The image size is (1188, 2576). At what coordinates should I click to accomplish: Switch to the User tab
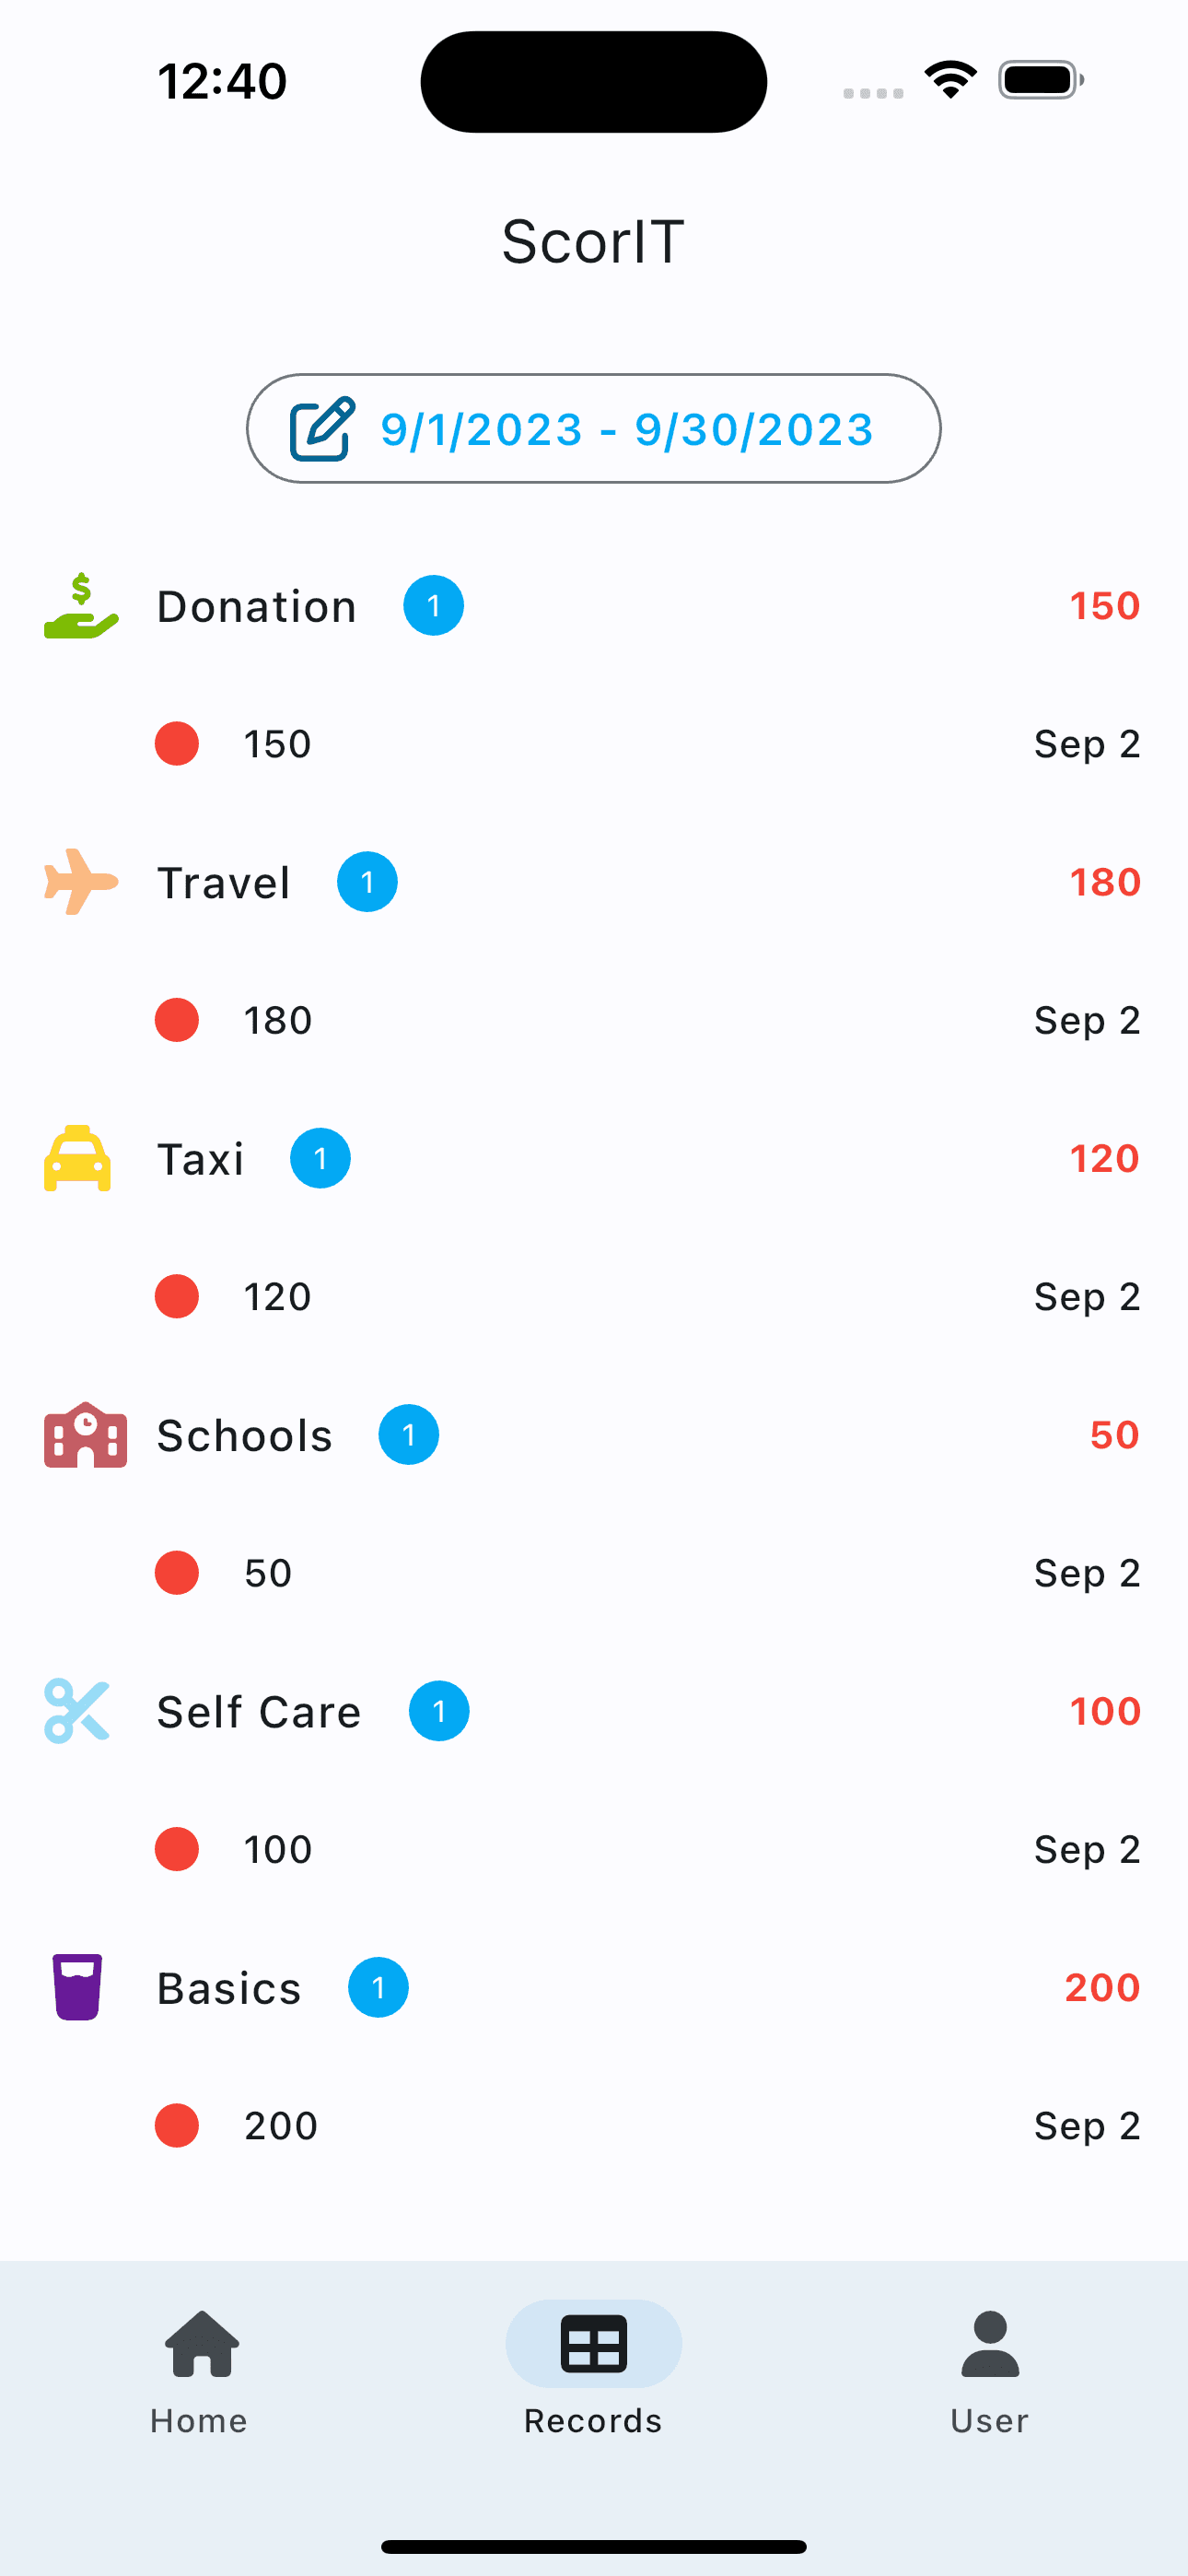[x=989, y=2371]
